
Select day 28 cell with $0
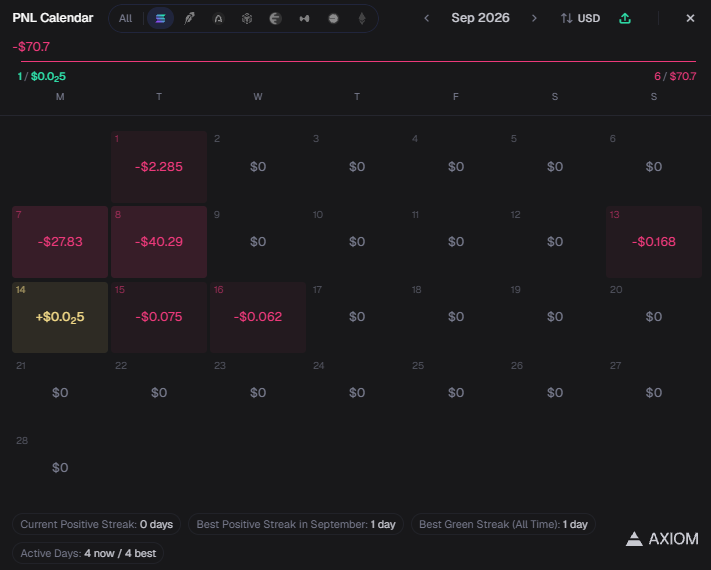coord(60,468)
